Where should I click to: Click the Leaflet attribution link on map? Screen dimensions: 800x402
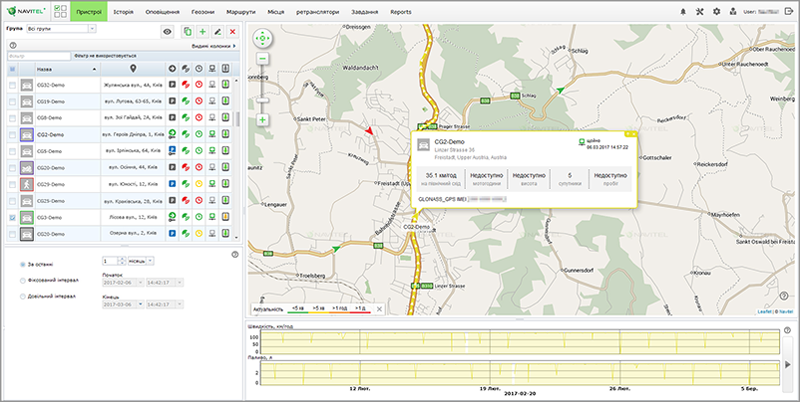[763, 313]
